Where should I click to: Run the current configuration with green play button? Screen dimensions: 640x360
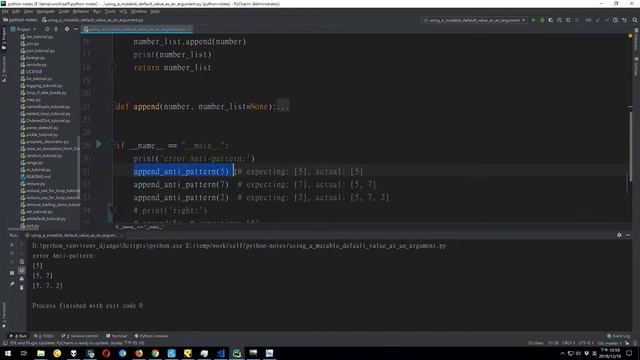pyautogui.click(x=533, y=20)
